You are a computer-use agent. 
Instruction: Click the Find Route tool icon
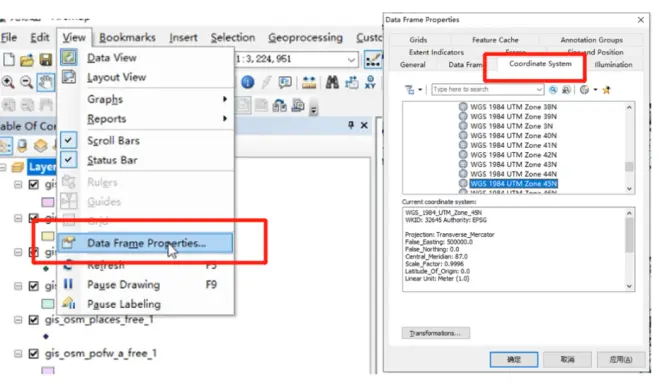[x=351, y=82]
